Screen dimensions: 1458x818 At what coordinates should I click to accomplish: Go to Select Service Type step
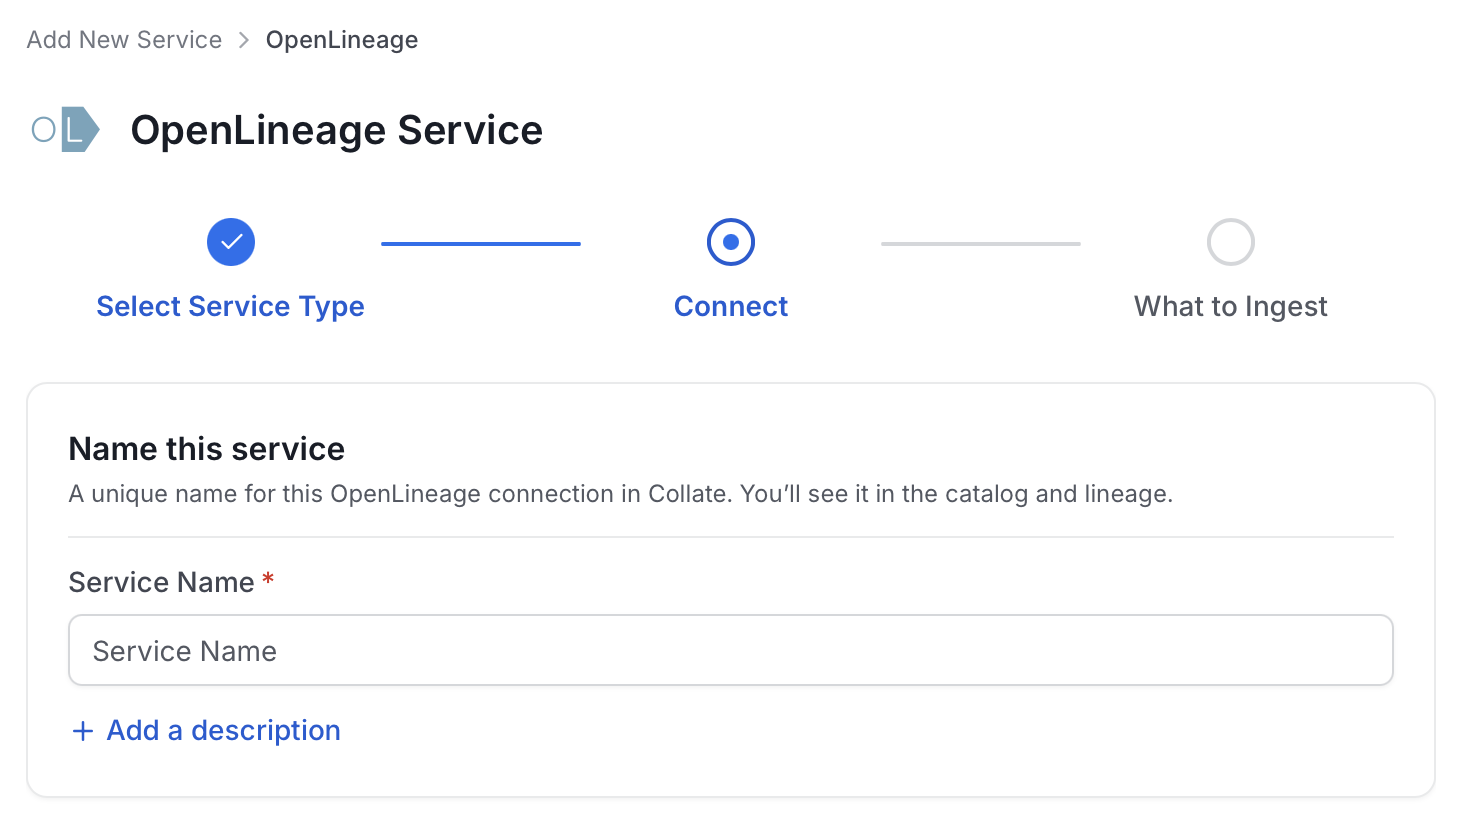[x=230, y=306]
